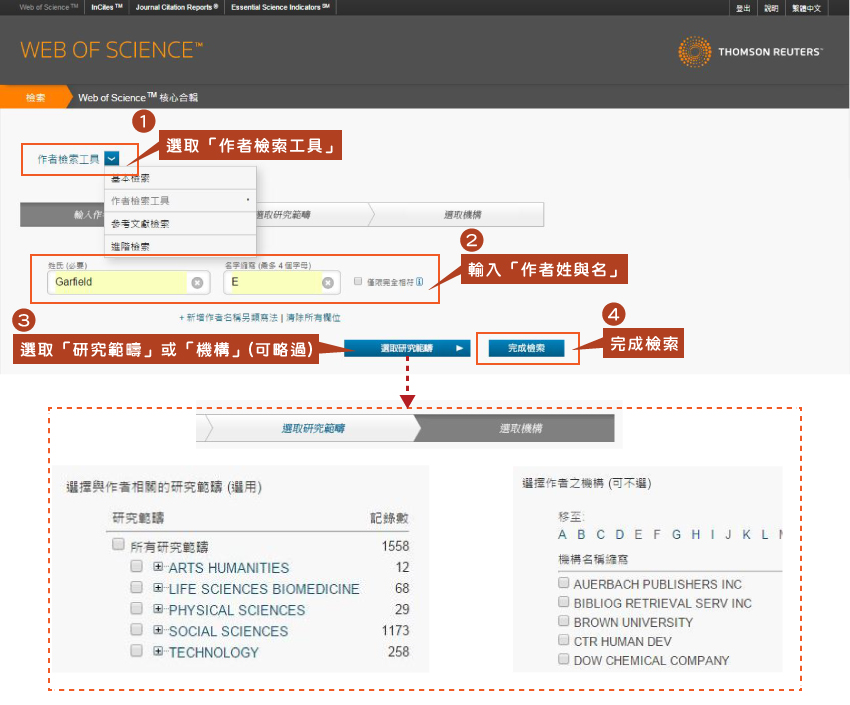Click the TECHNOLOGY record count 258
Image resolution: width=850 pixels, height=705 pixels.
(398, 651)
